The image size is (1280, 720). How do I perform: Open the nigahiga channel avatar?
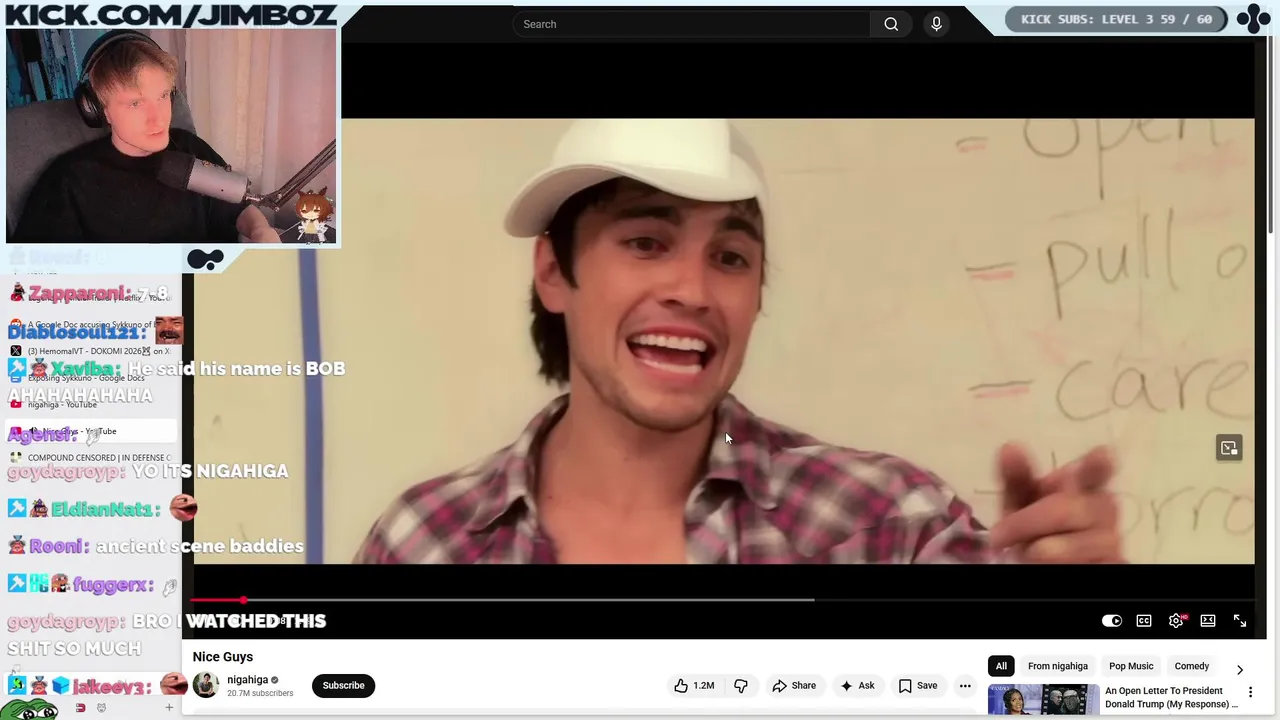click(206, 685)
